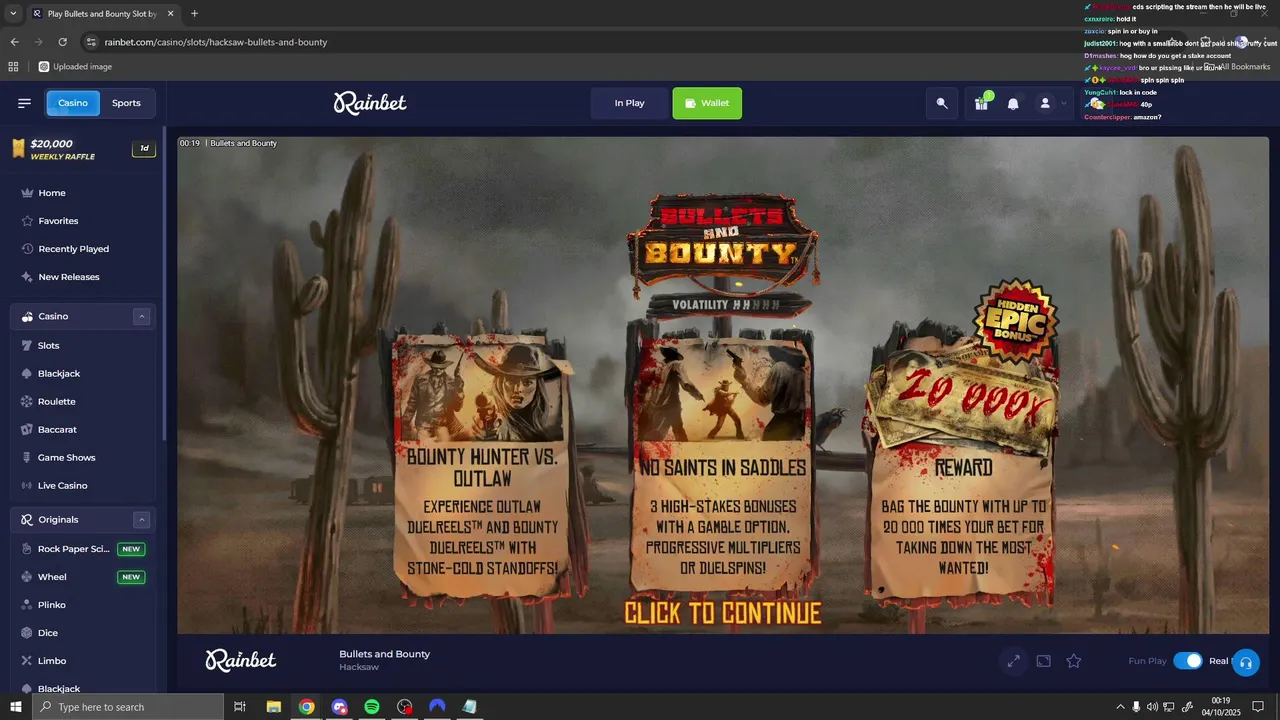Click the browser Back arrow
Viewport: 1280px width, 720px height.
click(14, 42)
